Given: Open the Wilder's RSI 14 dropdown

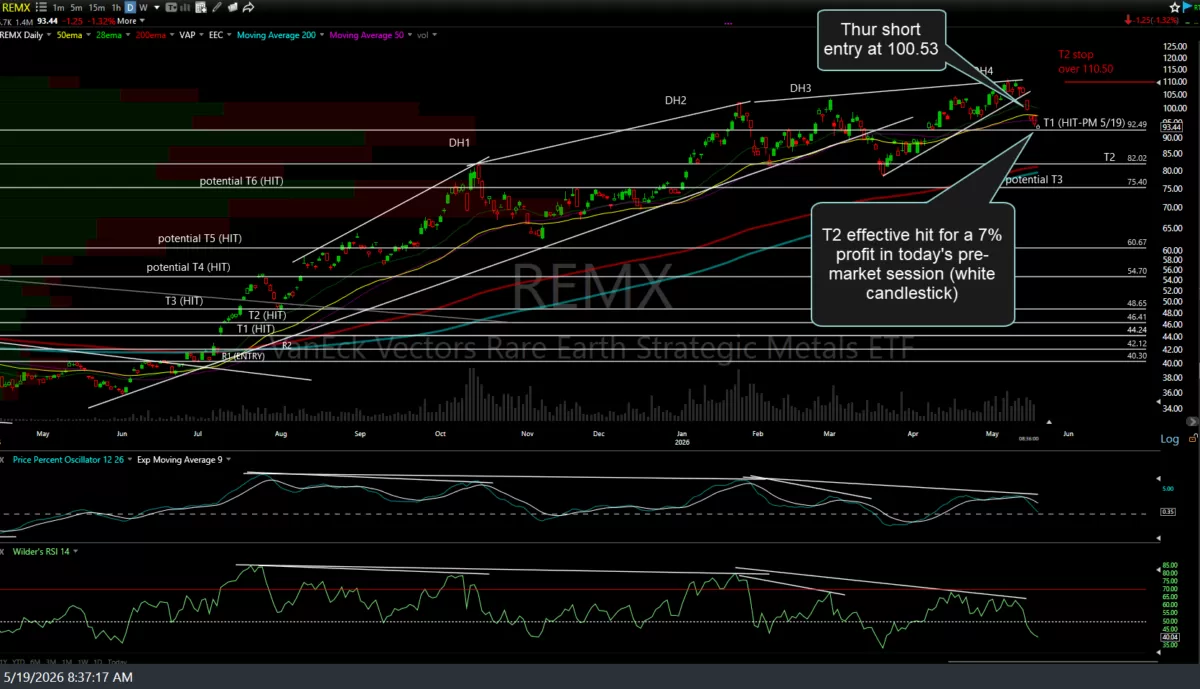Looking at the screenshot, I should 75,551.
